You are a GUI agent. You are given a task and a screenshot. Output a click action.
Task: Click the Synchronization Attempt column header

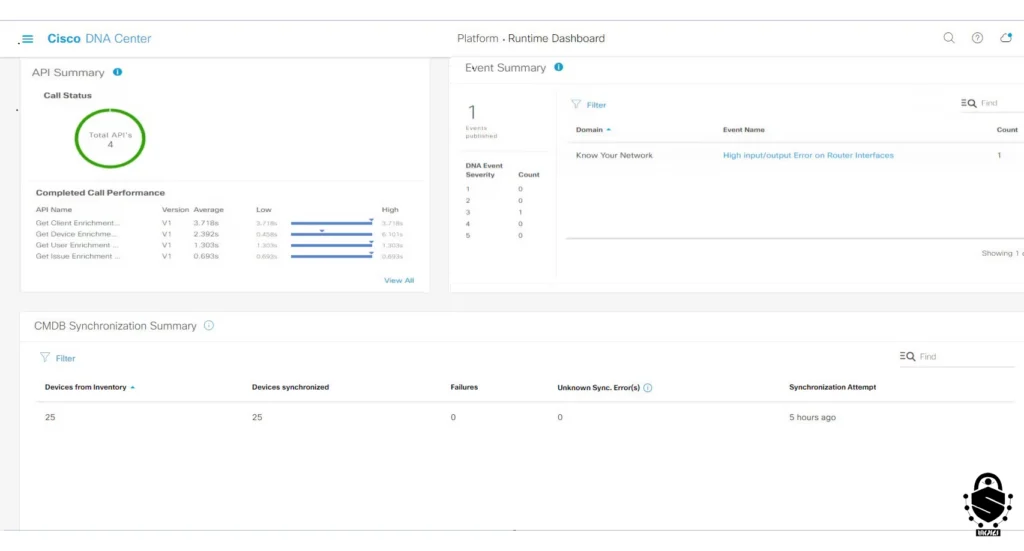click(x=832, y=387)
